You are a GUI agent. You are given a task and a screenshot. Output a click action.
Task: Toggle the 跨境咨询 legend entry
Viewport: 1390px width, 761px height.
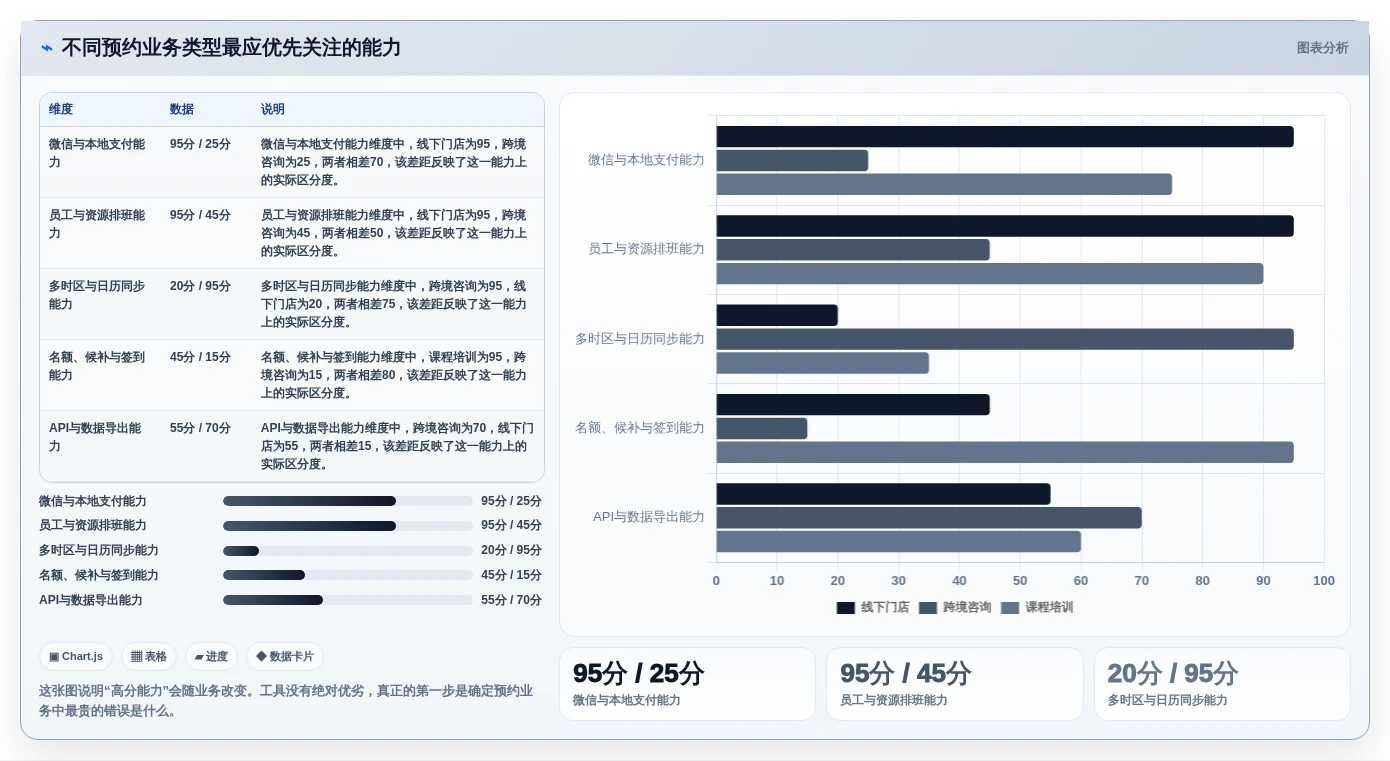pyautogui.click(x=955, y=607)
